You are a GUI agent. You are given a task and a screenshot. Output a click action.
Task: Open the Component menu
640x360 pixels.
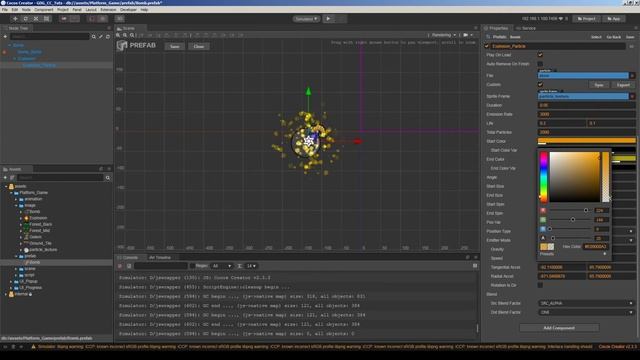pos(44,9)
